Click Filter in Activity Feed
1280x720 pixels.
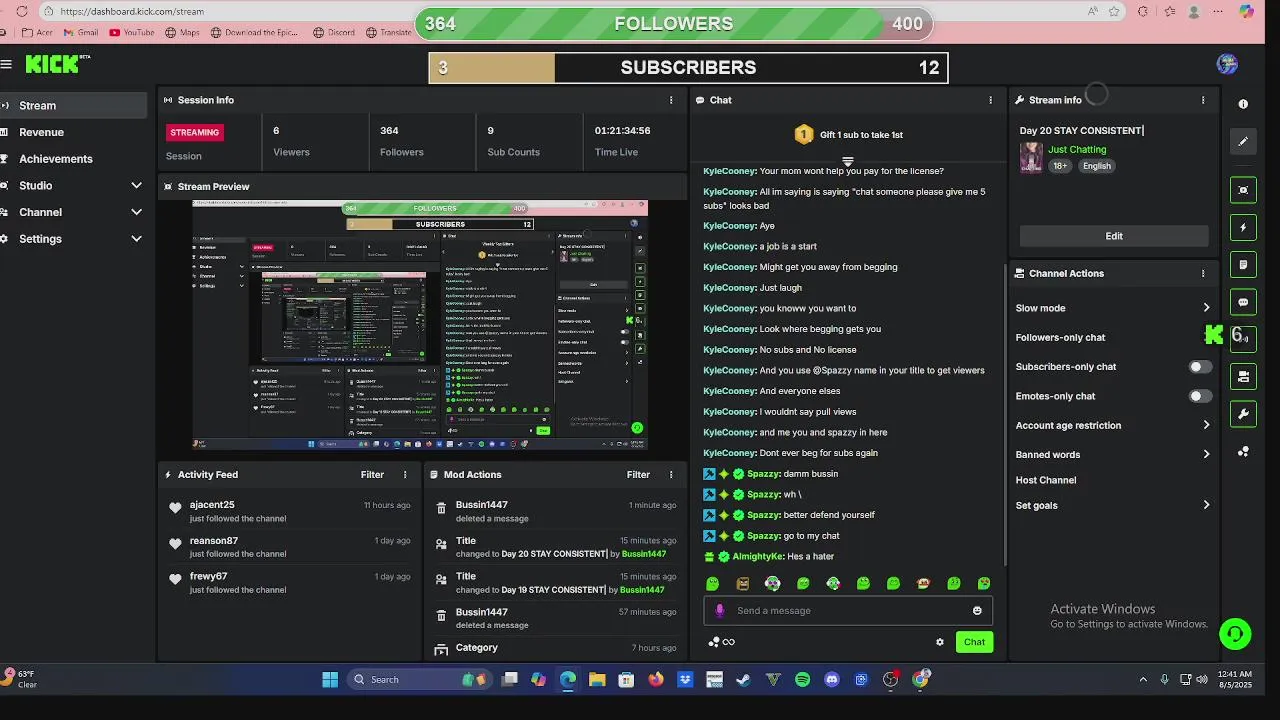[372, 475]
